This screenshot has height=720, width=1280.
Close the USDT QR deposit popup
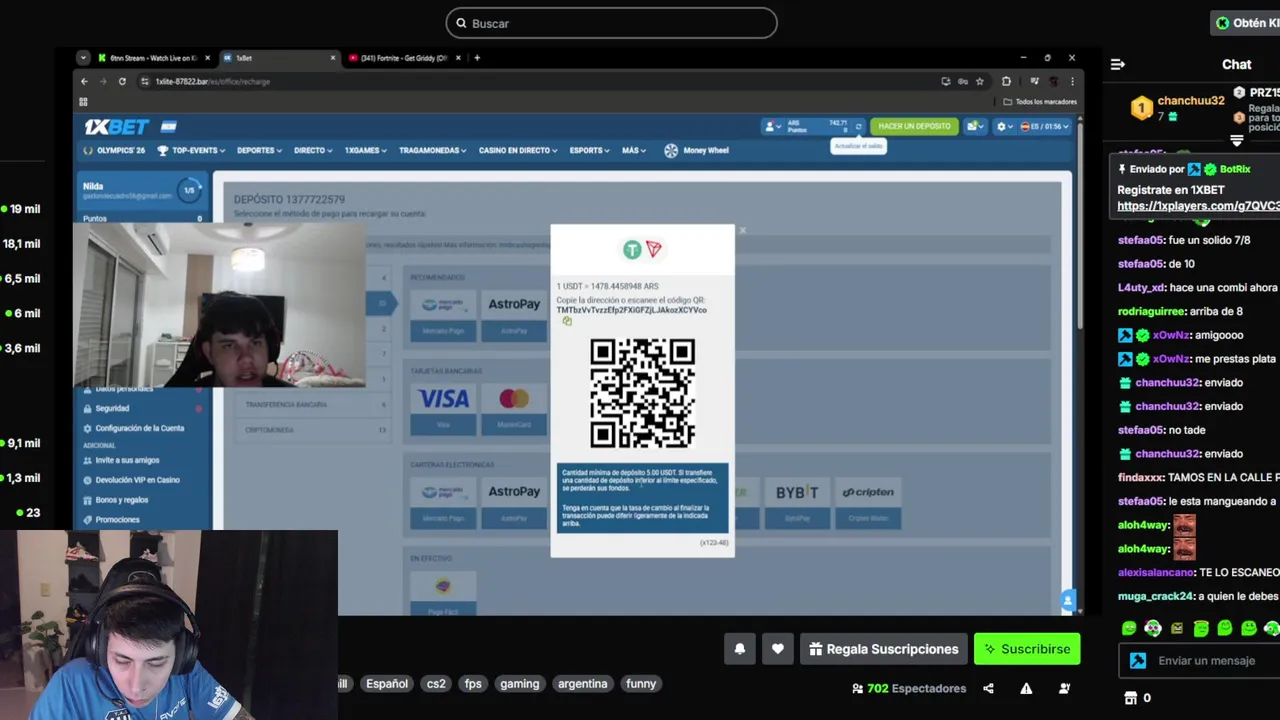742,231
